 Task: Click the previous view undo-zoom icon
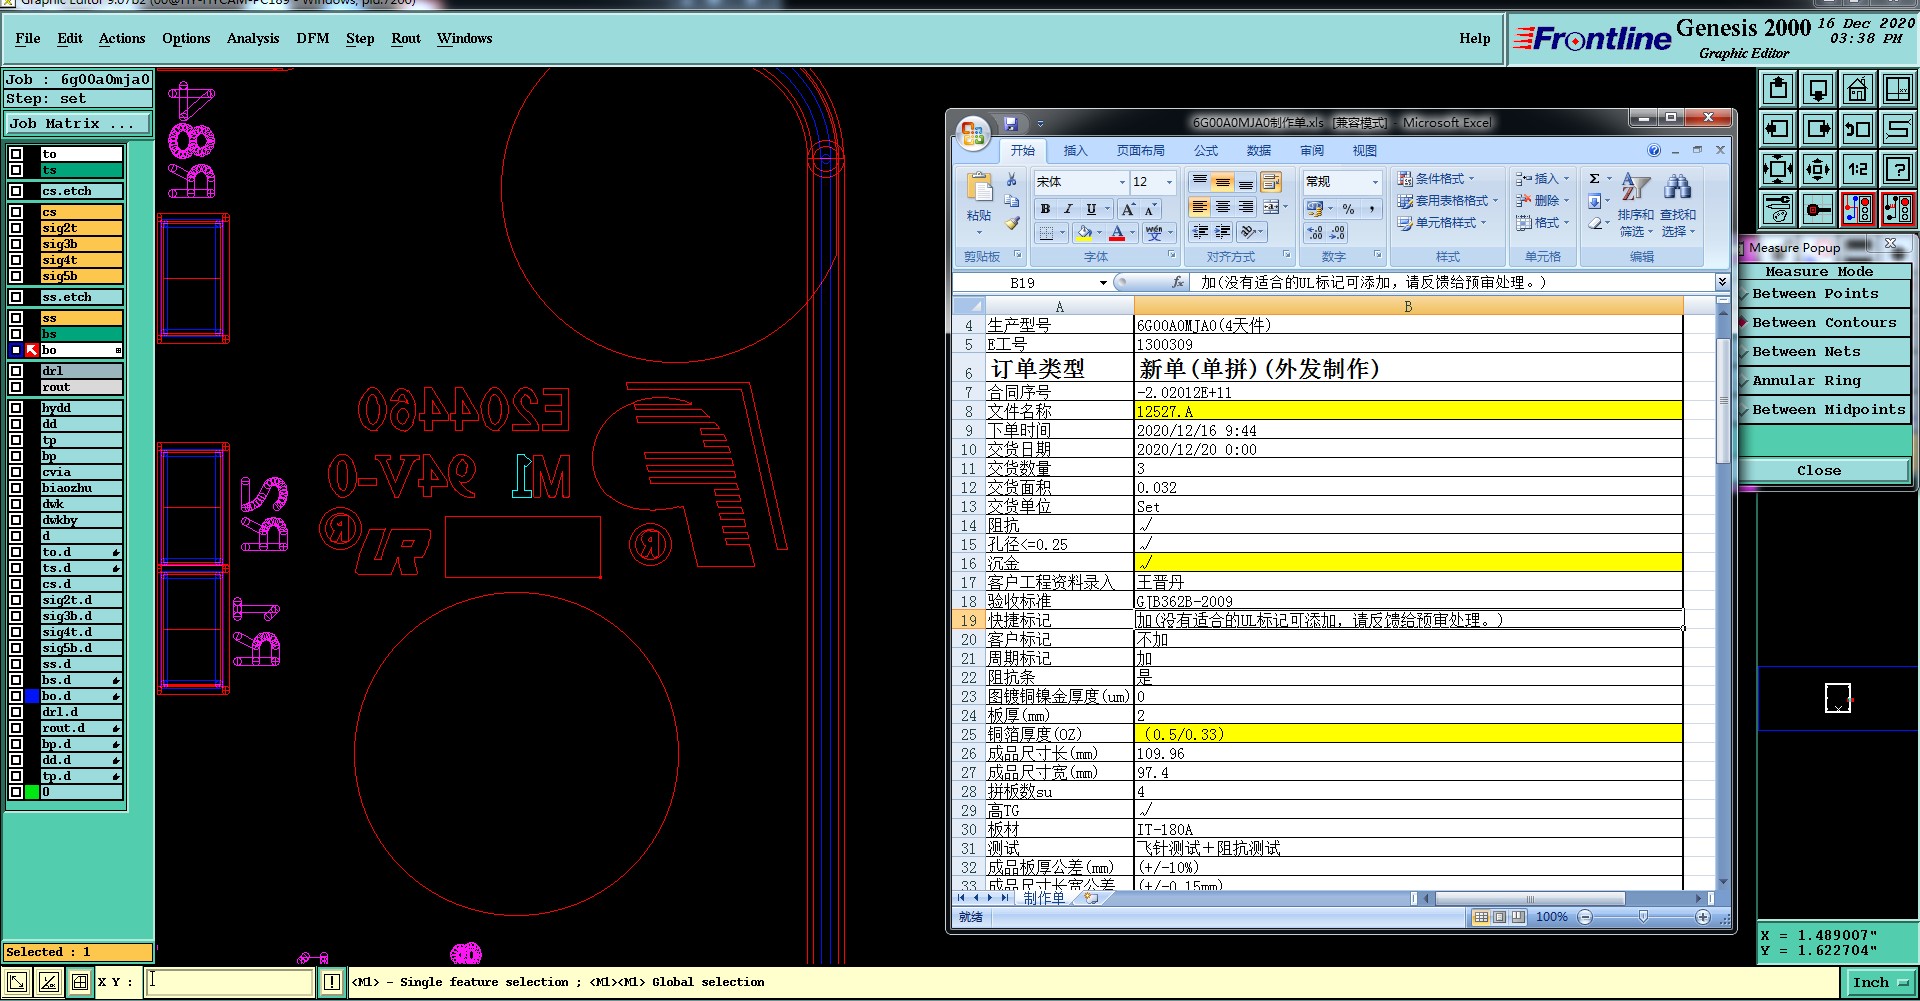click(x=1857, y=129)
